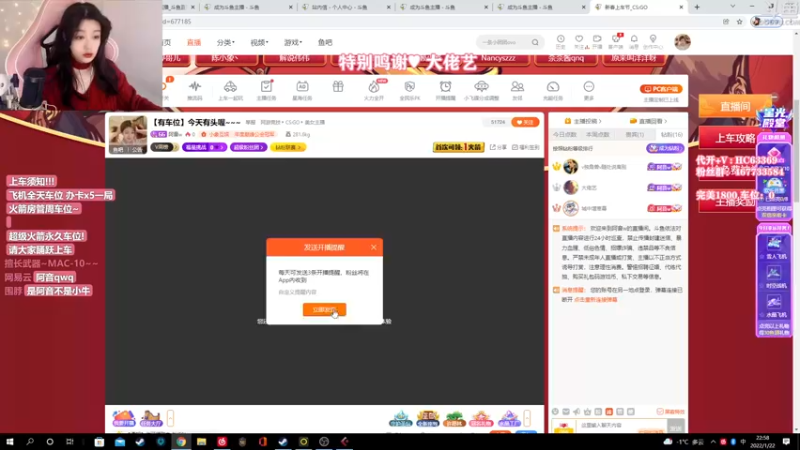This screenshot has height=450, width=800.
Task: Click the gauge speedometer task icon
Action: point(553,89)
